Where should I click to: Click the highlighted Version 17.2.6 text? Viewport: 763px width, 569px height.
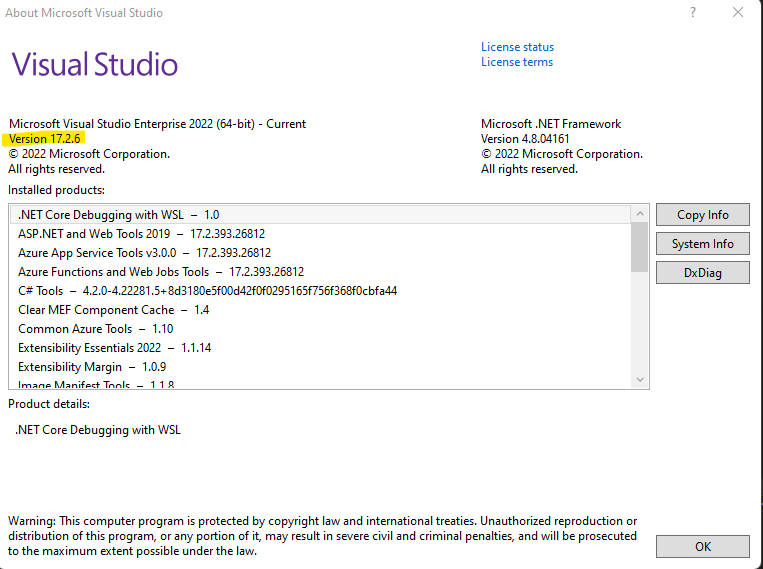tap(44, 139)
